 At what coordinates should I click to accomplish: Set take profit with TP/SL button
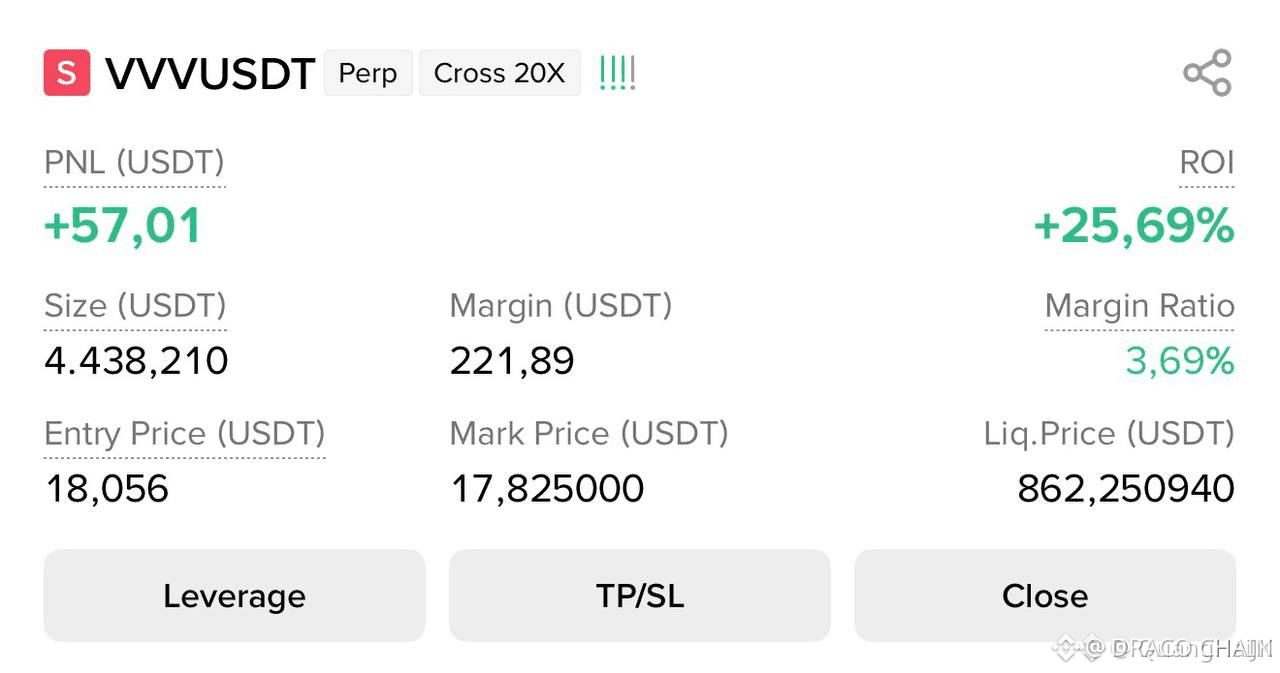point(640,596)
